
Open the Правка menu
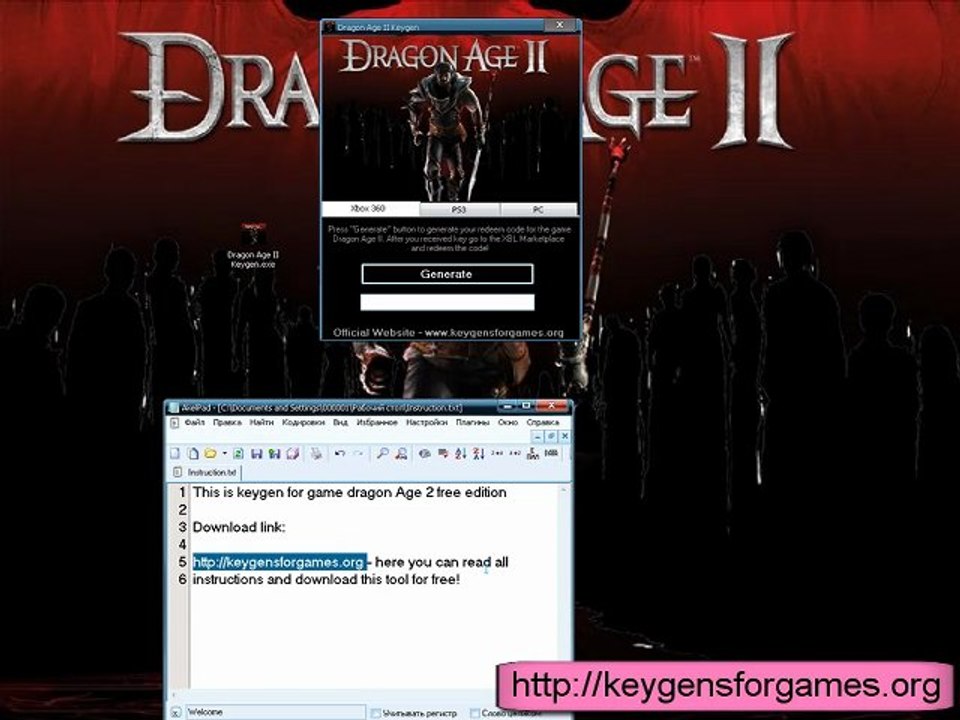227,422
